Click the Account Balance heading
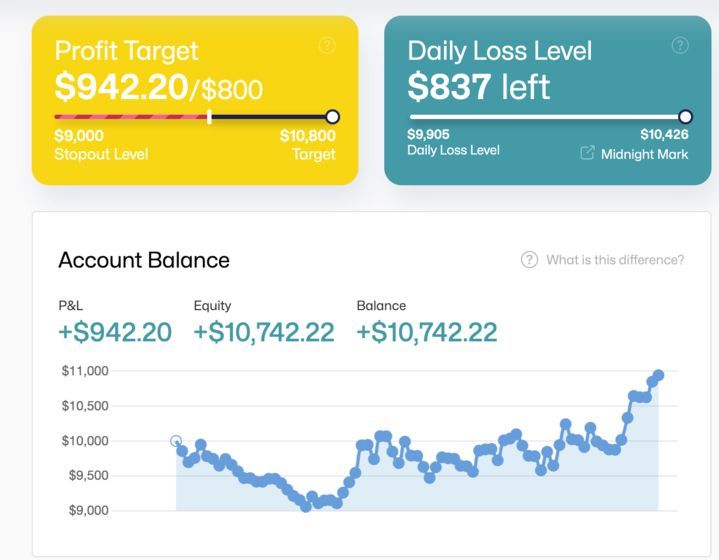The height and width of the screenshot is (560, 719). (x=144, y=260)
